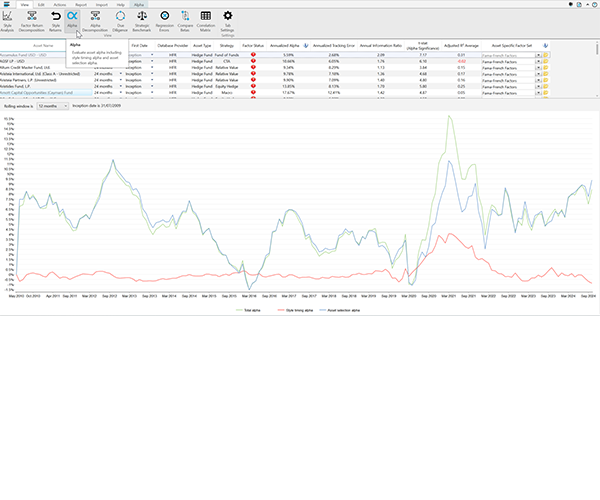
Task: Open 24 months window dropdown for Arnott Capital
Action: (121, 93)
